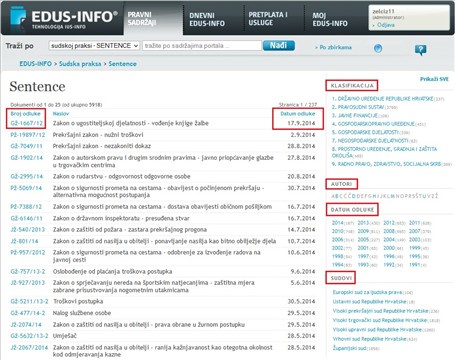
Task: Switch to DNEVNI EDUS-INFO tab
Action: pos(207,19)
